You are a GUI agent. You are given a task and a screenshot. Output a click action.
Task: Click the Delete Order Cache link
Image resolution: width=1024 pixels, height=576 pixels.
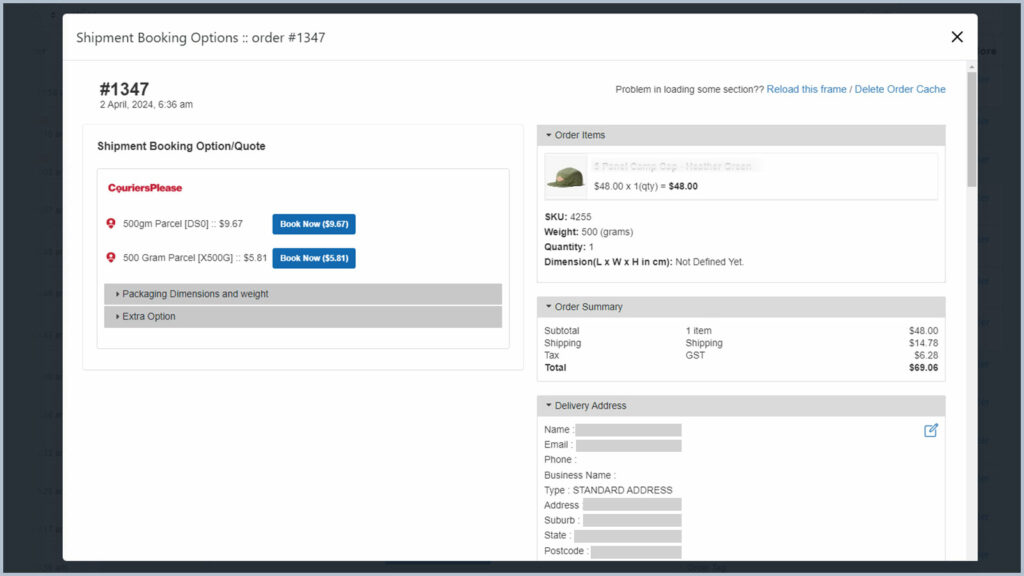pos(900,89)
